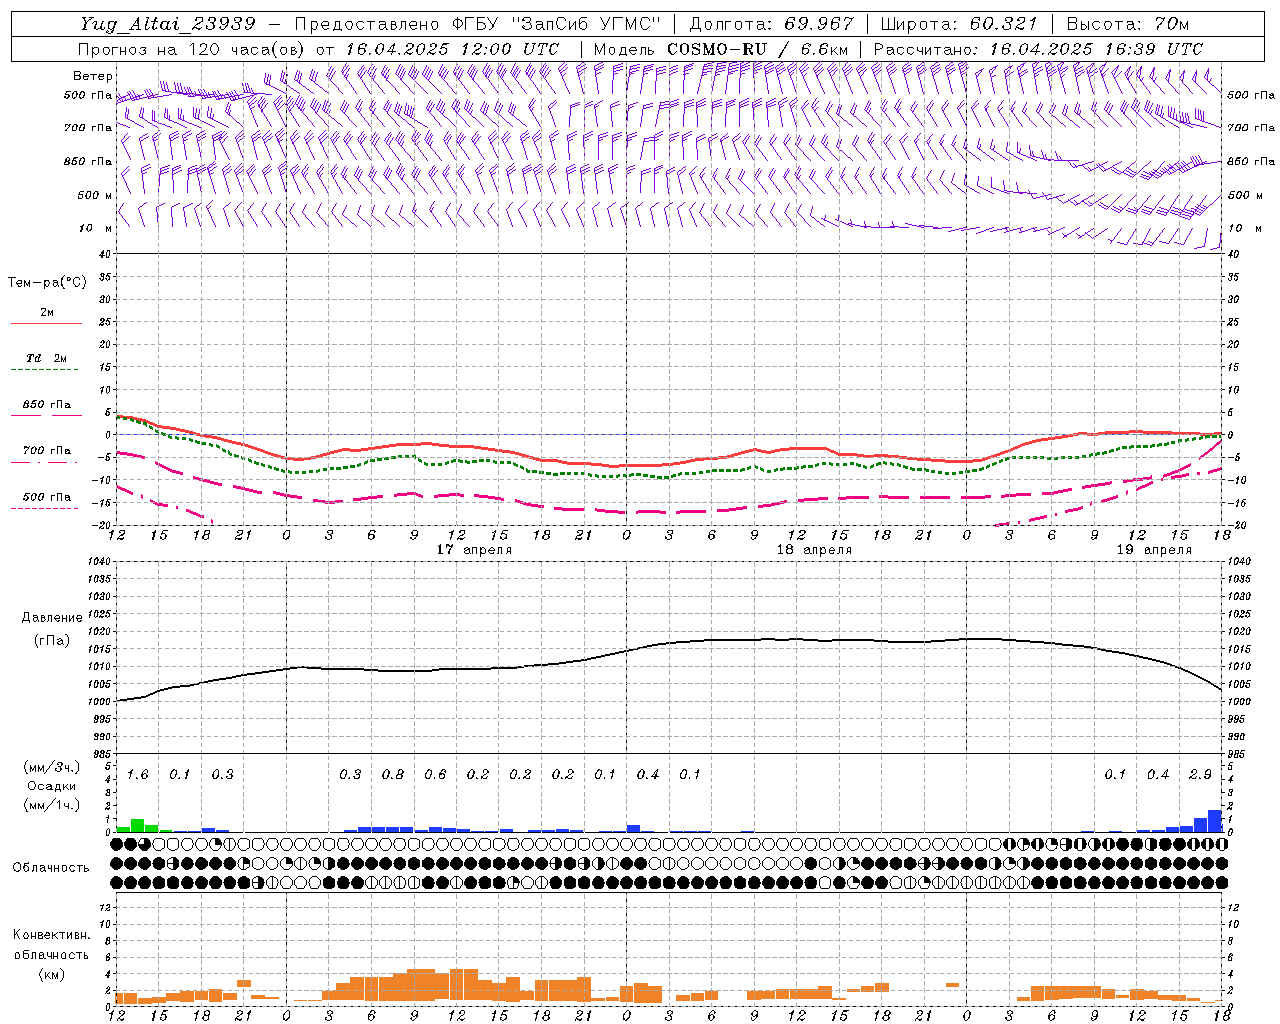
Task: Click the "Td 2м" dew point legend entry
Action: [46, 358]
